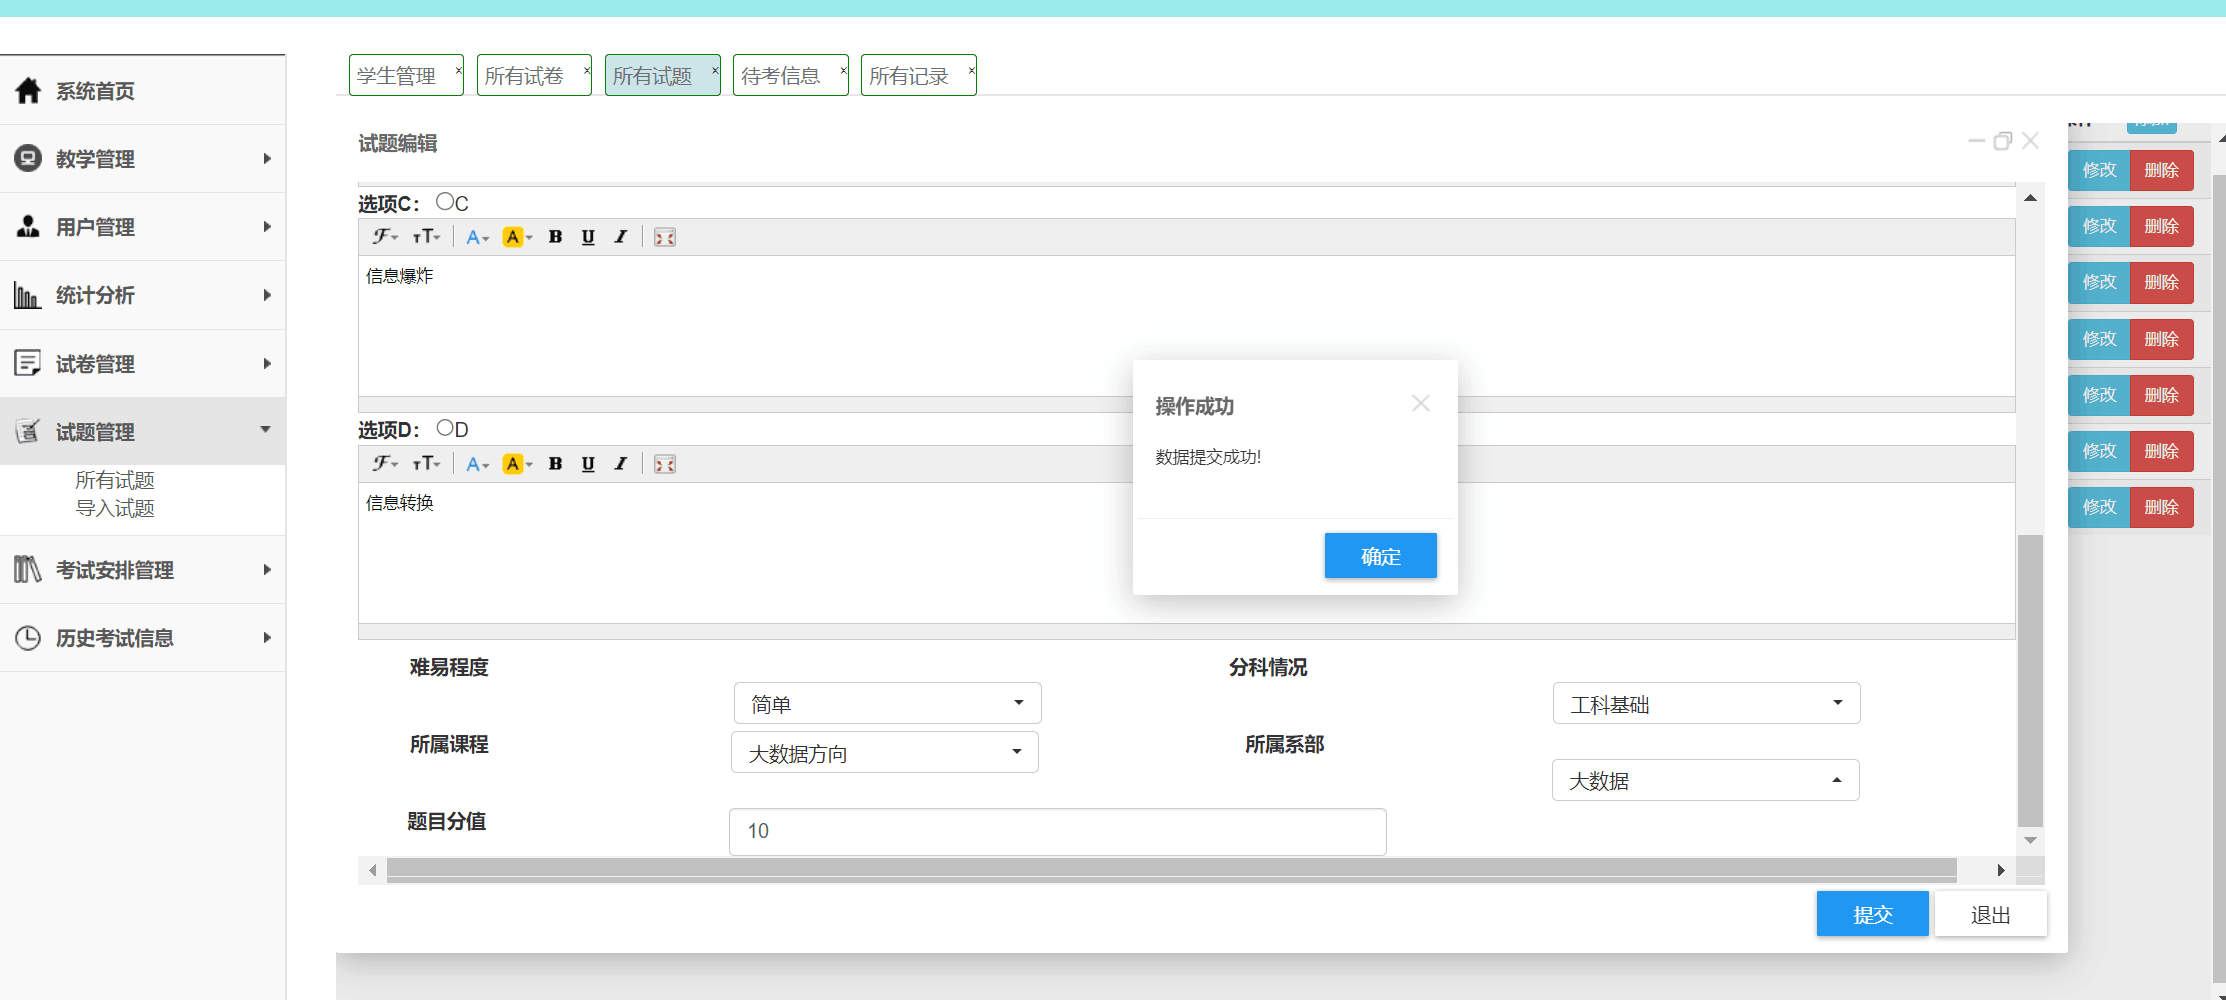2226x1000 pixels.
Task: Open highlight color picker in 选项C editor
Action: (x=517, y=237)
